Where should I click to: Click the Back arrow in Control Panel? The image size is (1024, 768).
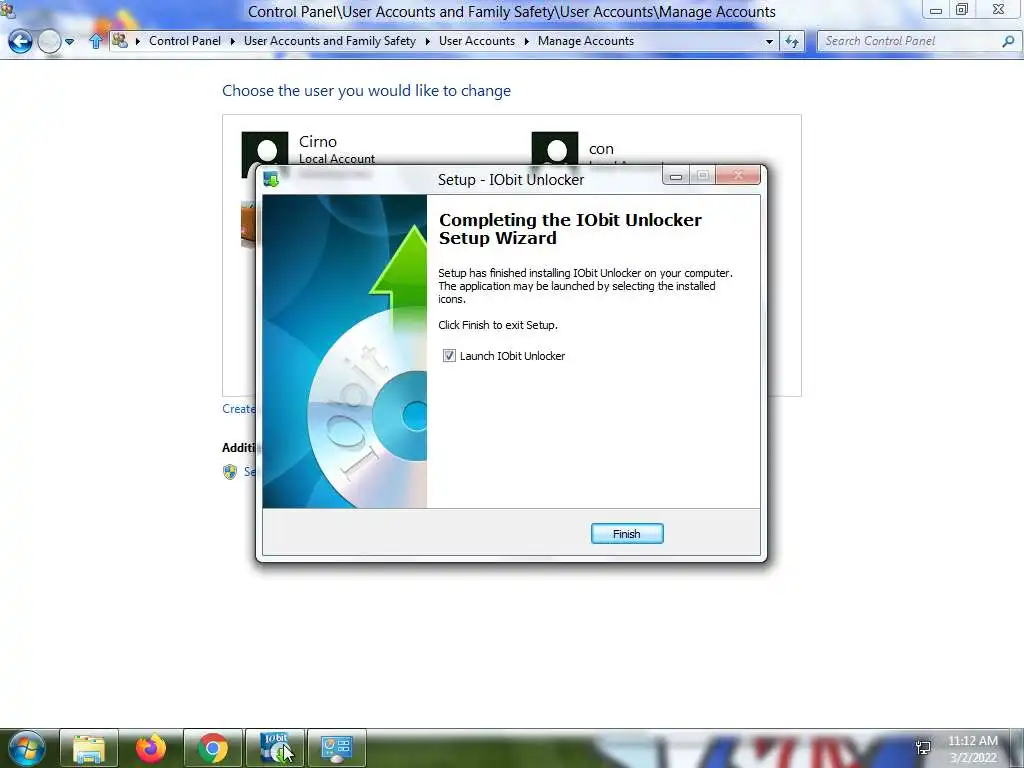[20, 41]
